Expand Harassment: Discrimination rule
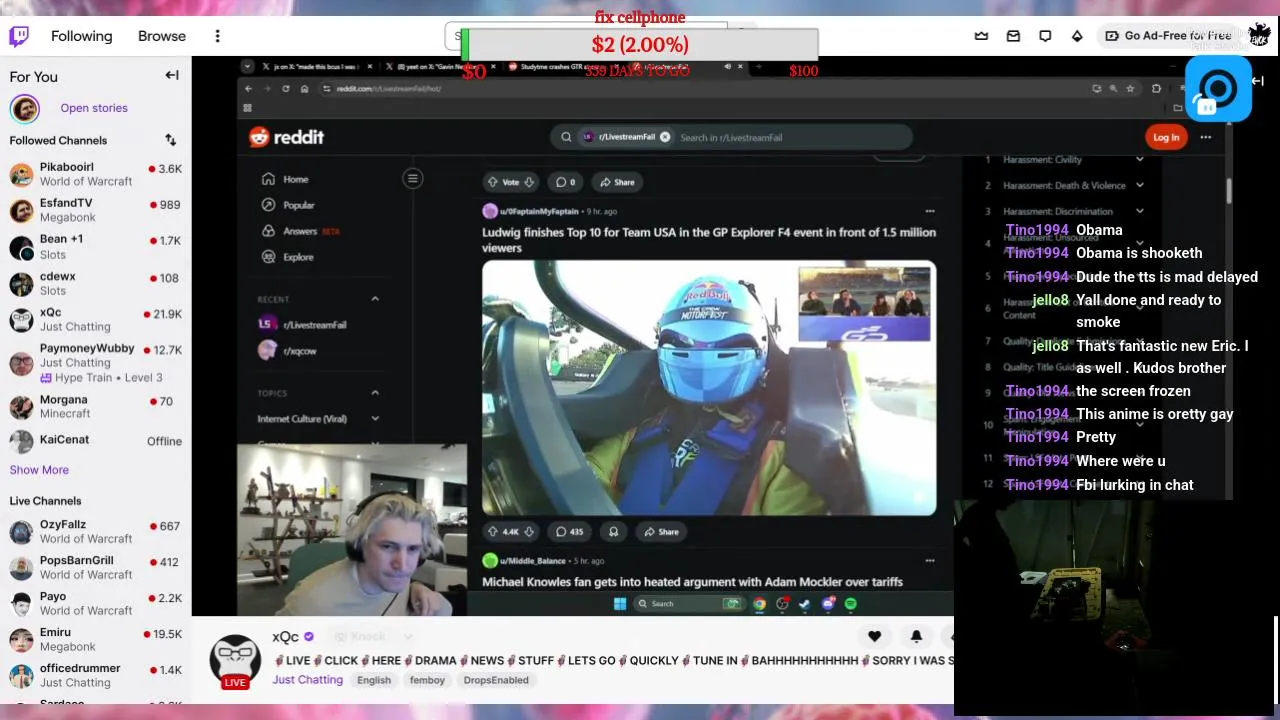This screenshot has height=720, width=1280. [1139, 211]
